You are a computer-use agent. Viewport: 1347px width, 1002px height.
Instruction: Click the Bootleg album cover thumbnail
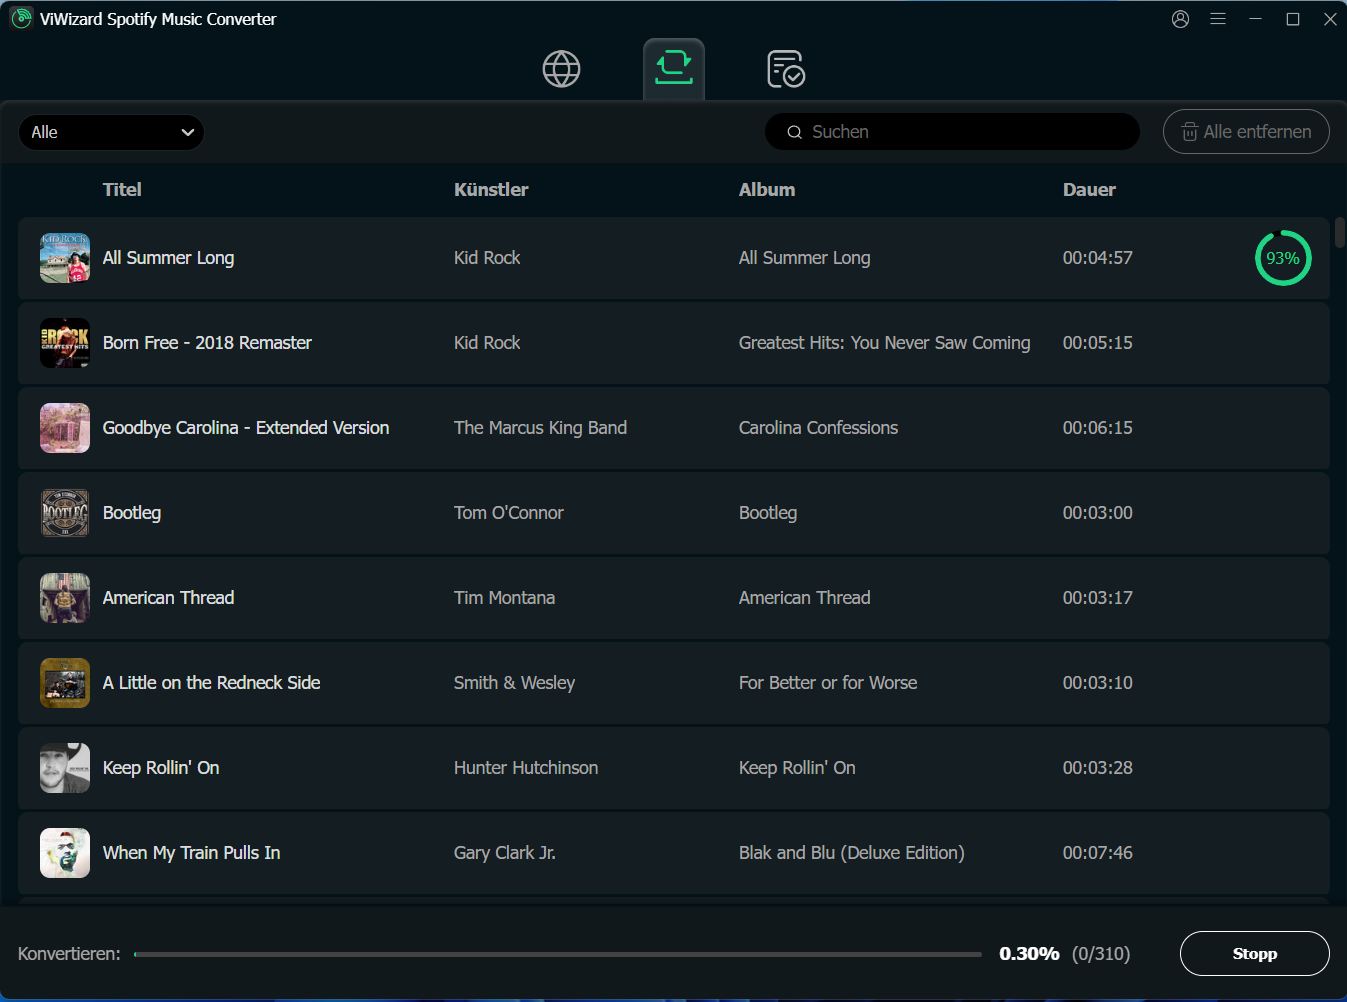(65, 513)
